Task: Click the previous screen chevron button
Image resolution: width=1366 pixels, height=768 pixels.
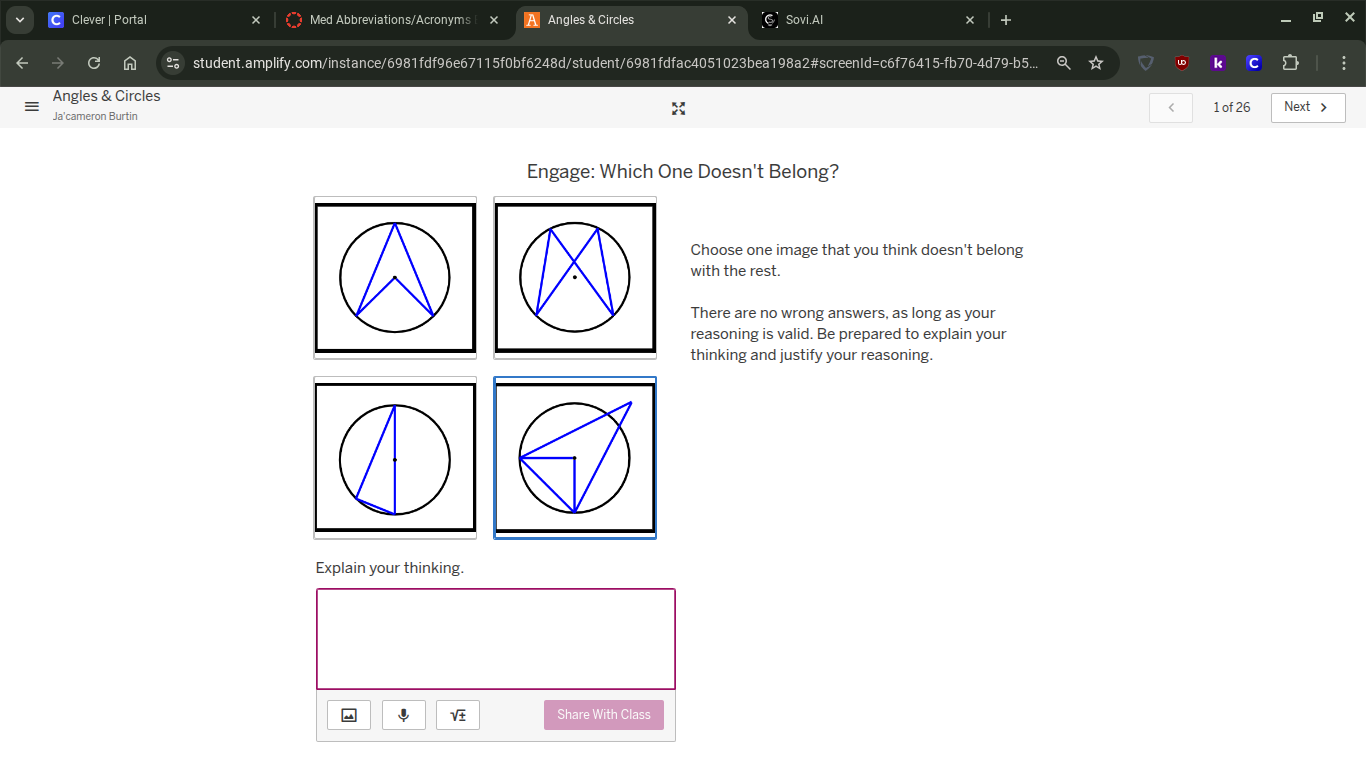Action: coord(1170,107)
